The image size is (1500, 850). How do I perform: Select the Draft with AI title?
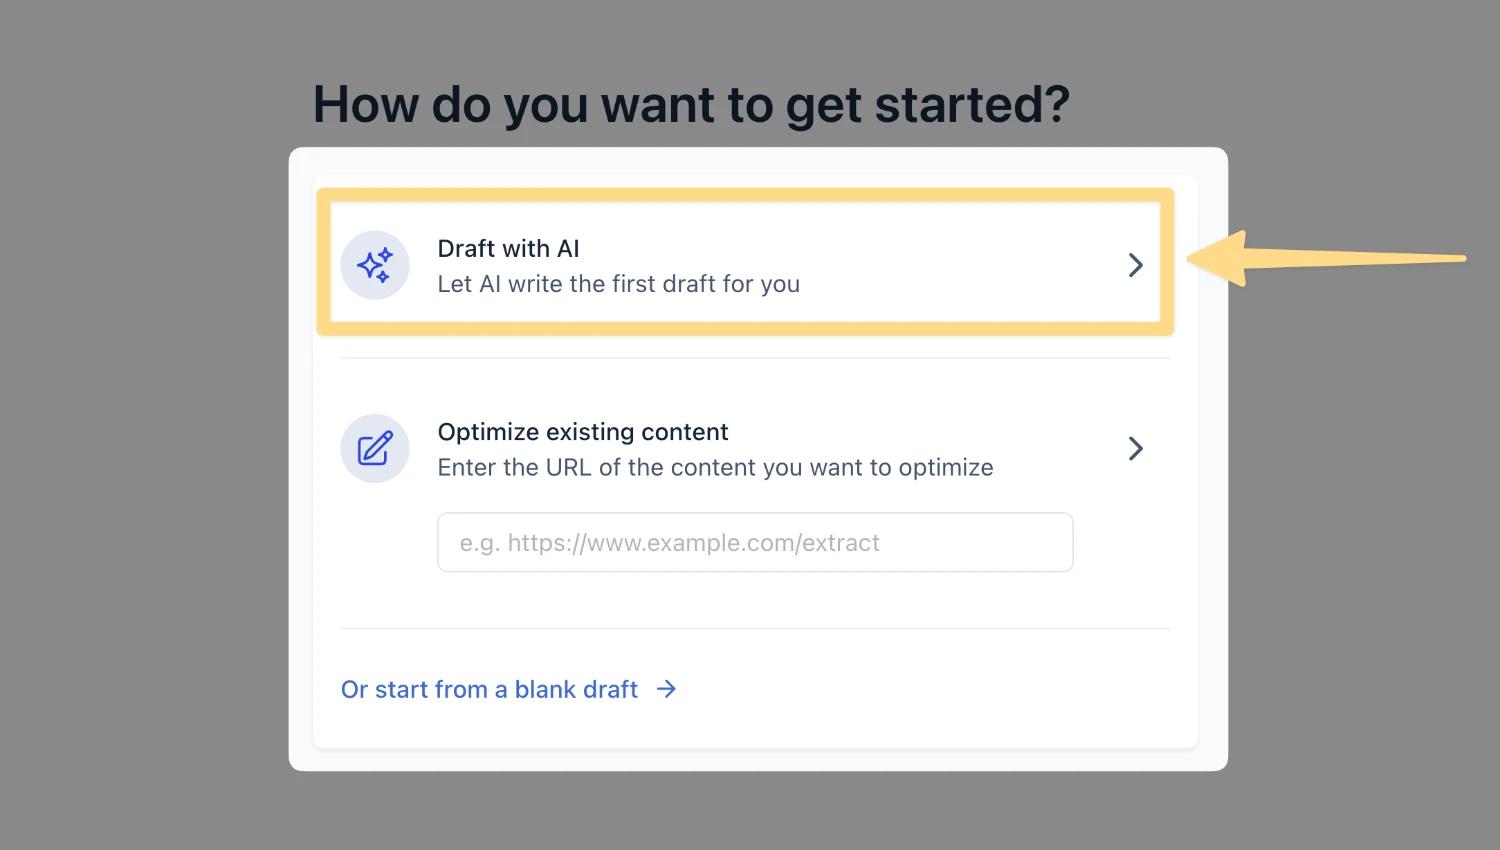[x=508, y=248]
